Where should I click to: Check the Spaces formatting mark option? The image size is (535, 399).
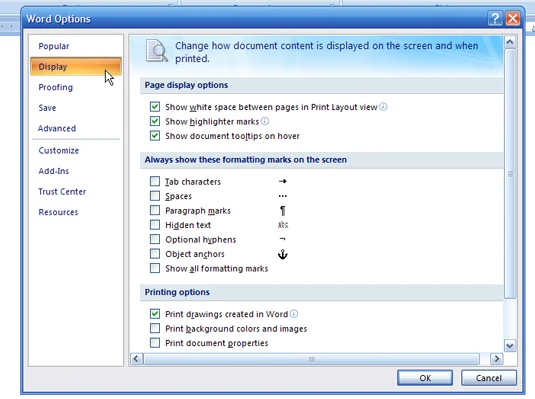pyautogui.click(x=155, y=196)
